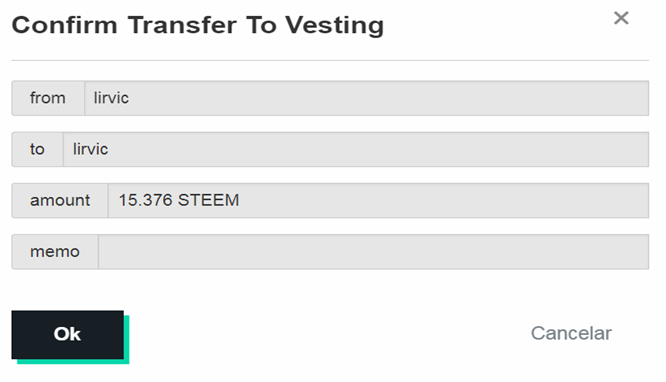
Task: Click the lirvic text in the to row
Action: click(90, 149)
